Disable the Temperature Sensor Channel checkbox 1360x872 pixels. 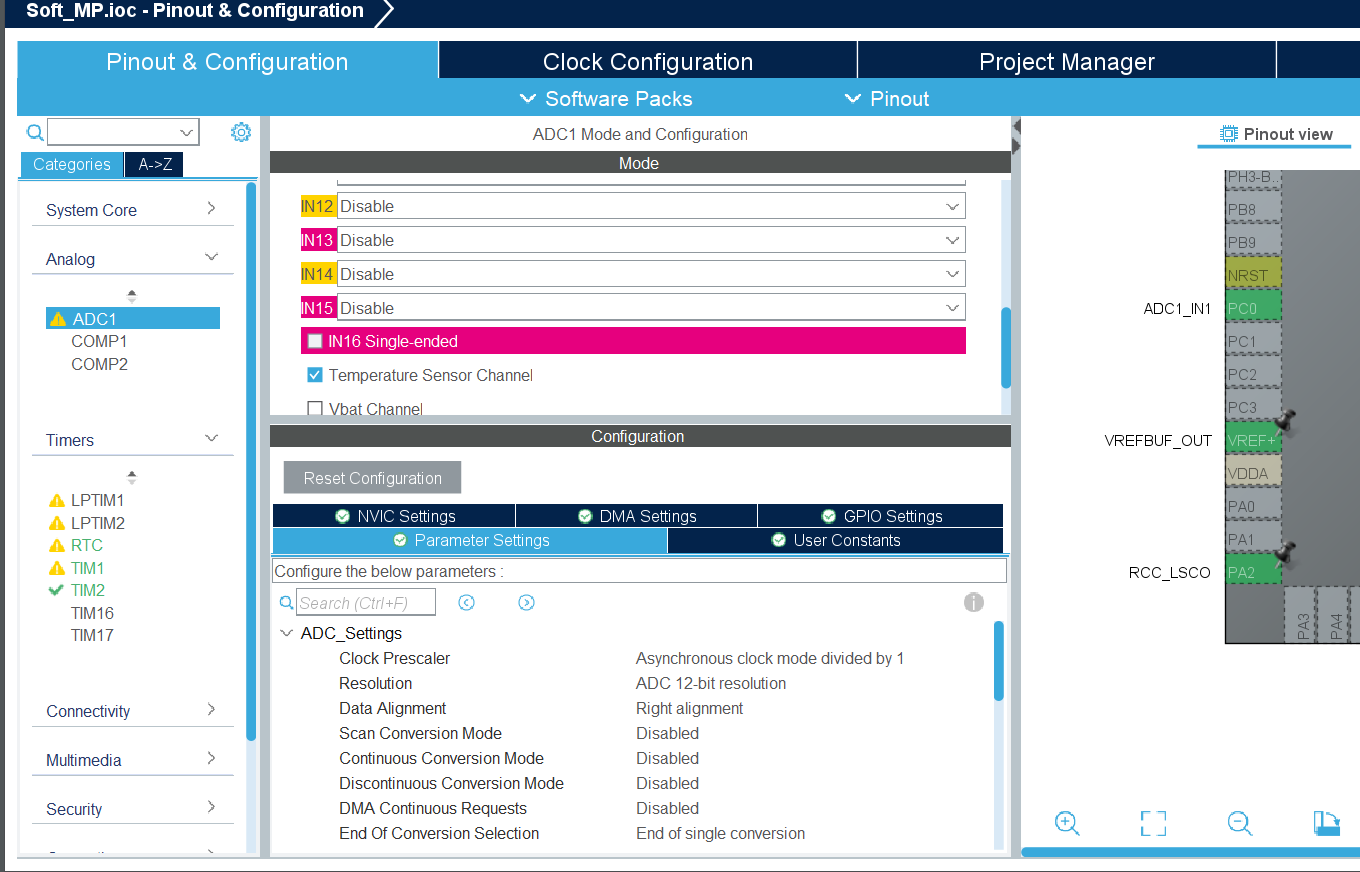315,375
